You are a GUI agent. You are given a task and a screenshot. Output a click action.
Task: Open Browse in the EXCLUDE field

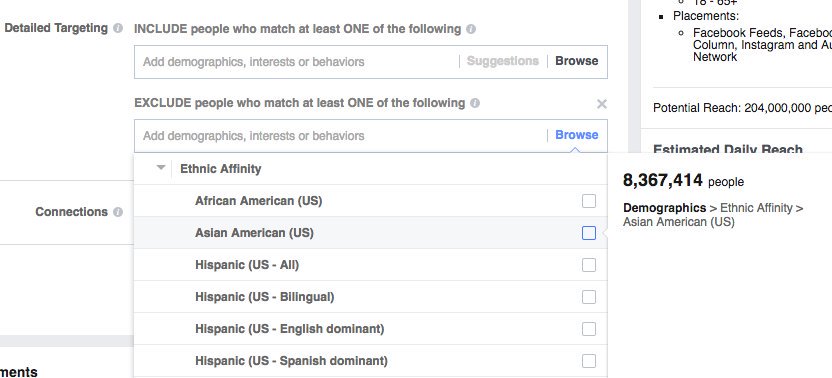click(x=576, y=135)
